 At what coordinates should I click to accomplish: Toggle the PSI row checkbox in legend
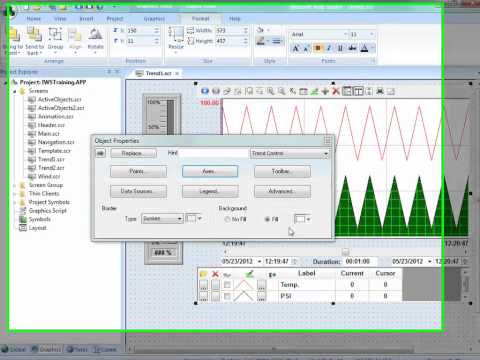[x=227, y=296]
